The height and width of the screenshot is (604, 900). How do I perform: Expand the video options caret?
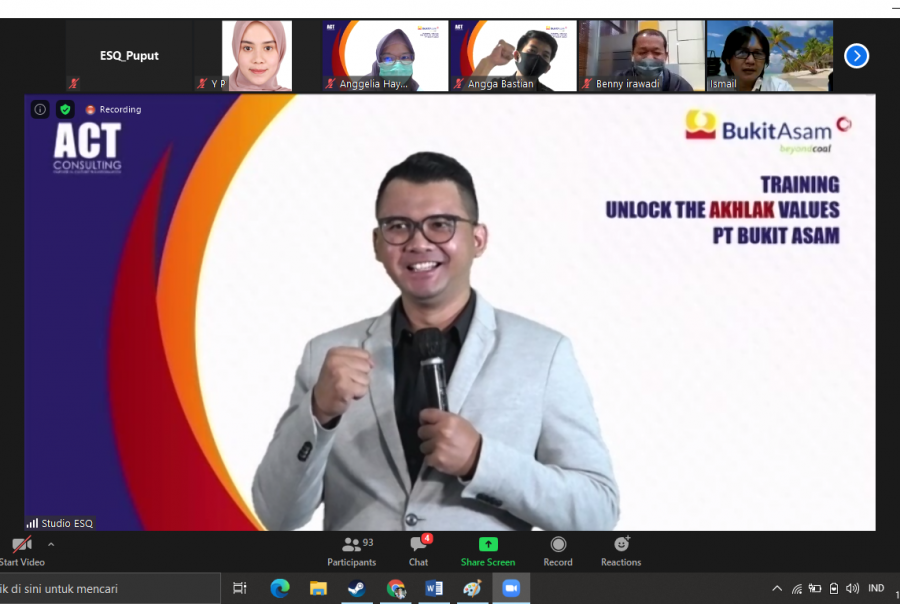(x=51, y=545)
